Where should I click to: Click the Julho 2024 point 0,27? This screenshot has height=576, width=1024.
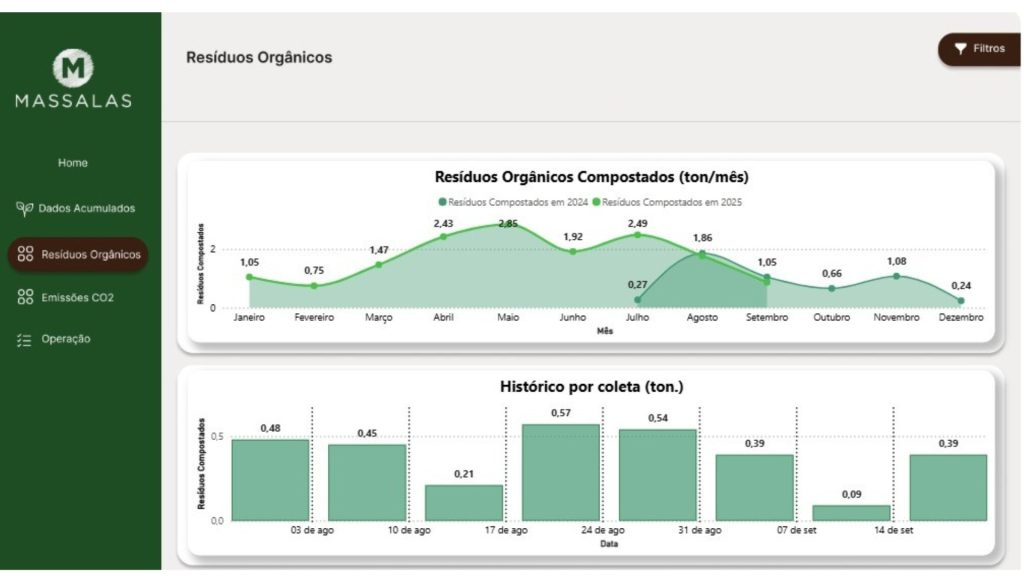pyautogui.click(x=637, y=300)
